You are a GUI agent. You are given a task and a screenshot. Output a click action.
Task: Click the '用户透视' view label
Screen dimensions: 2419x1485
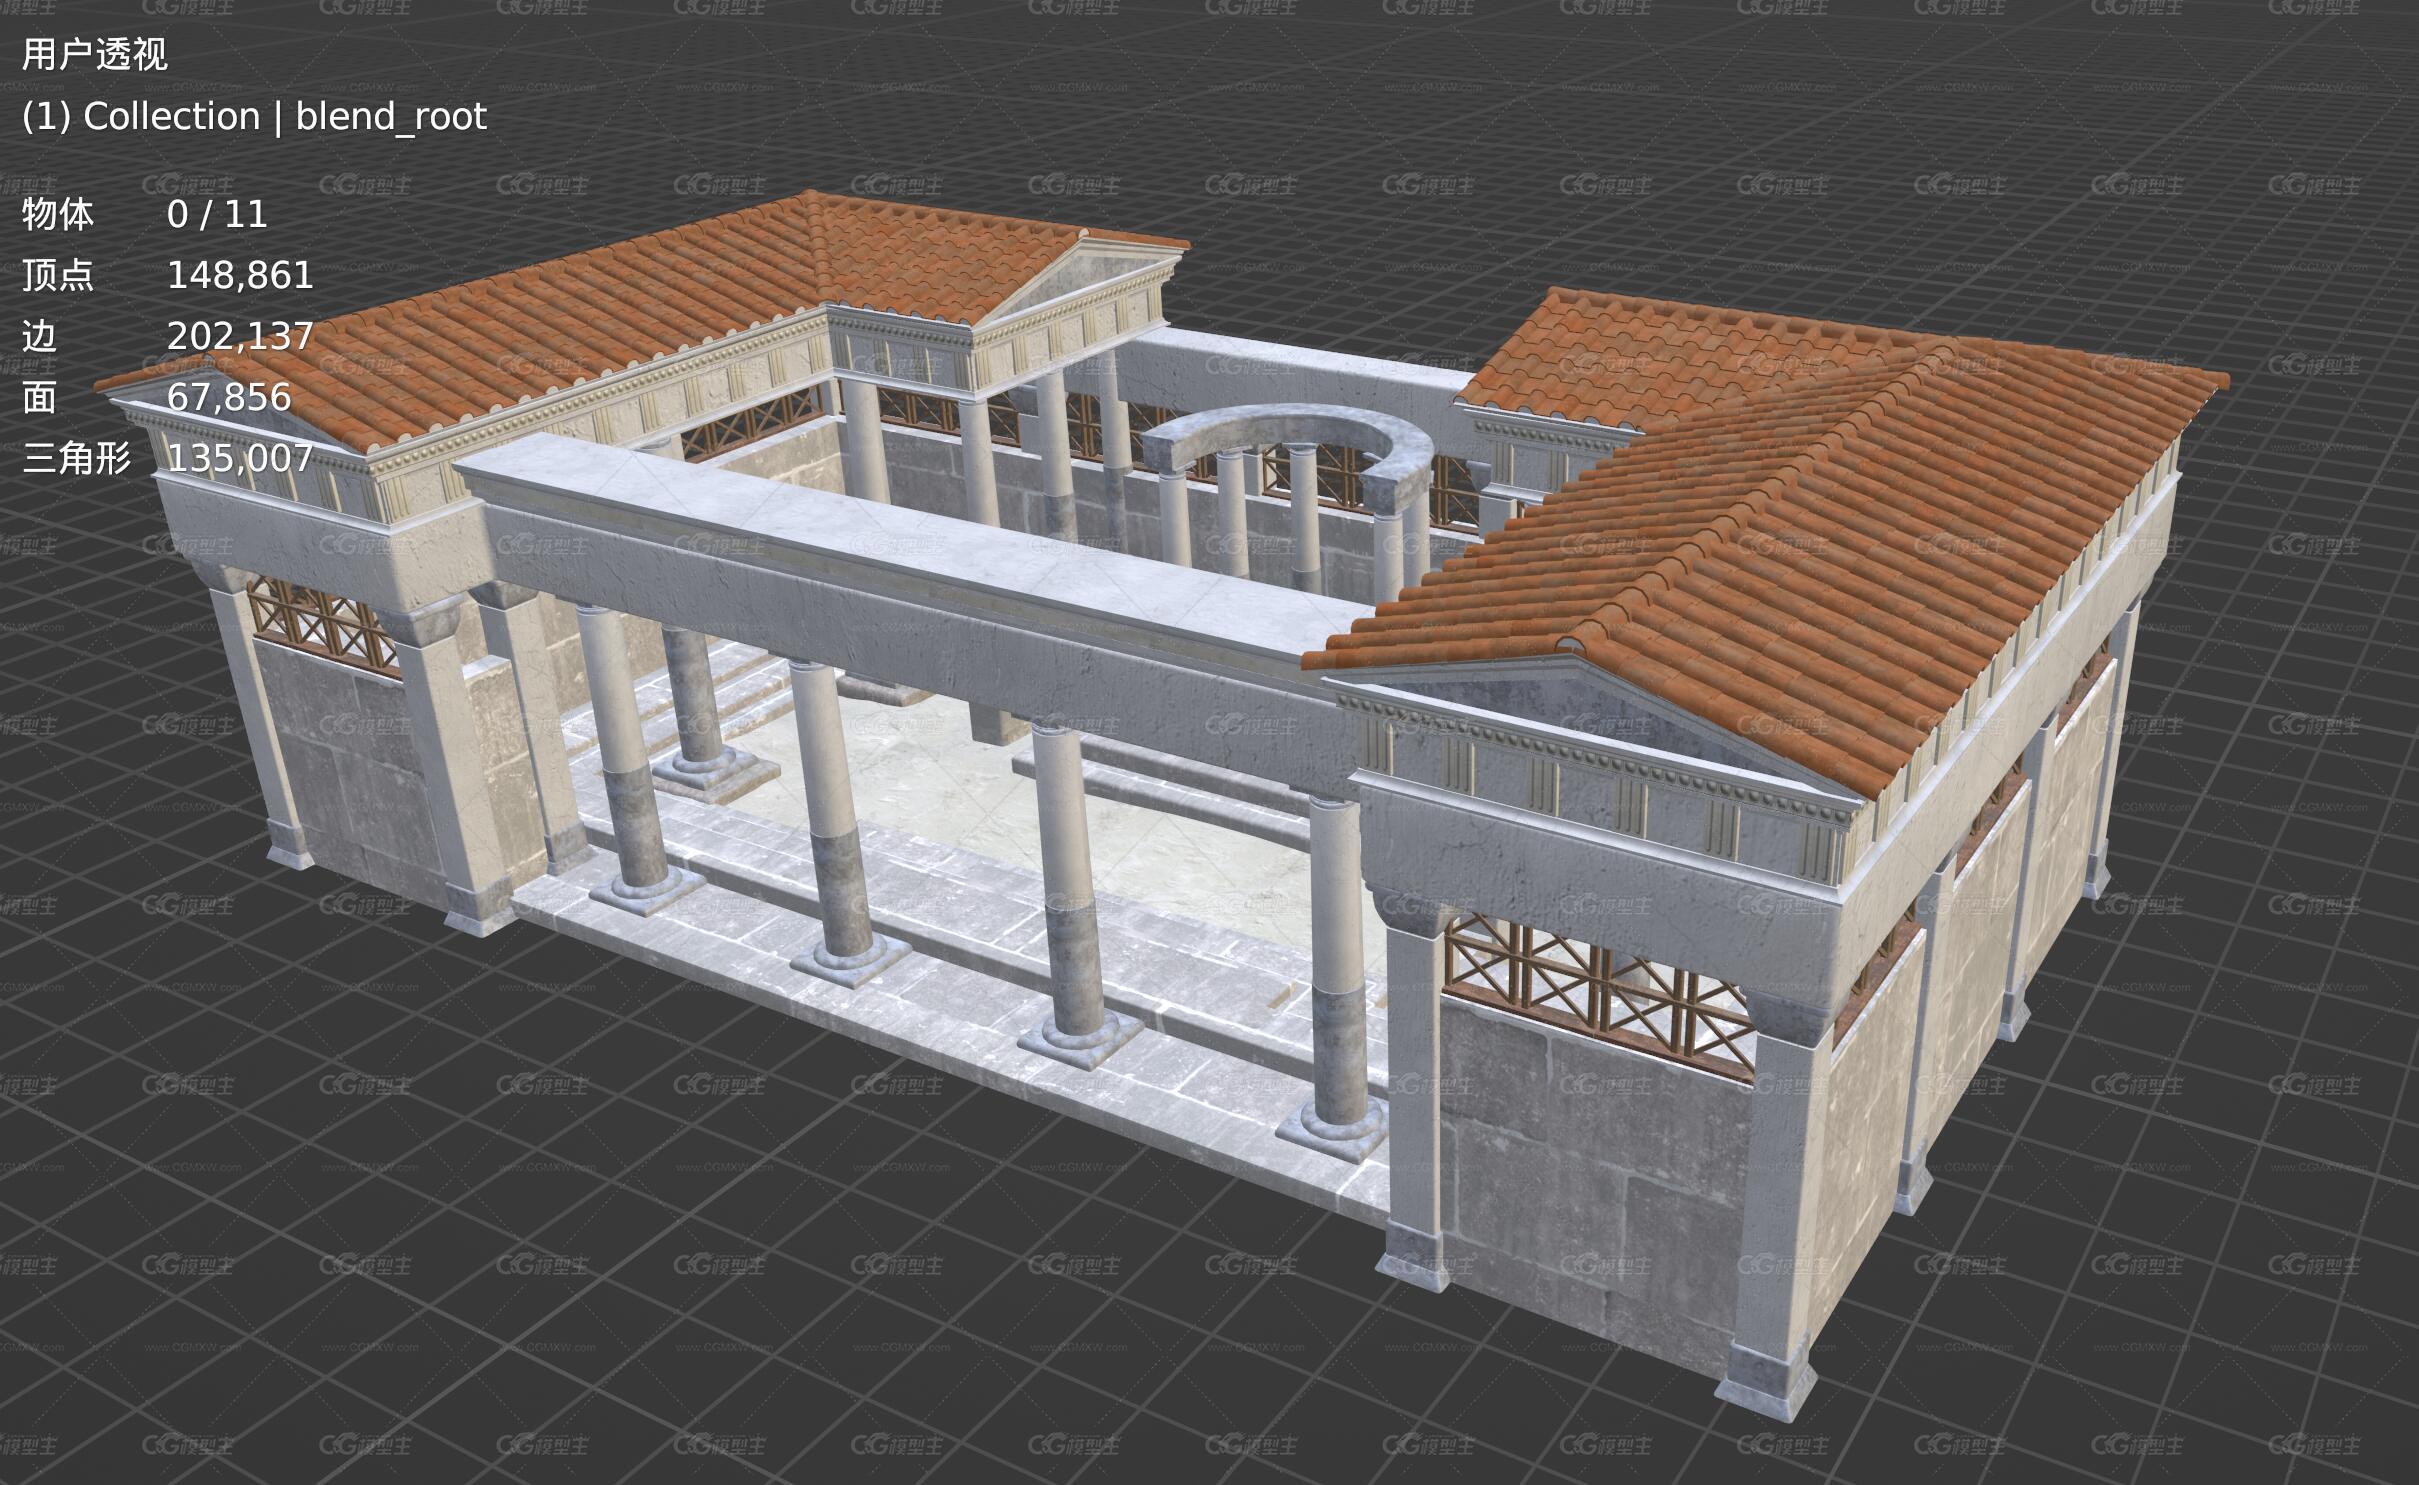pyautogui.click(x=95, y=54)
